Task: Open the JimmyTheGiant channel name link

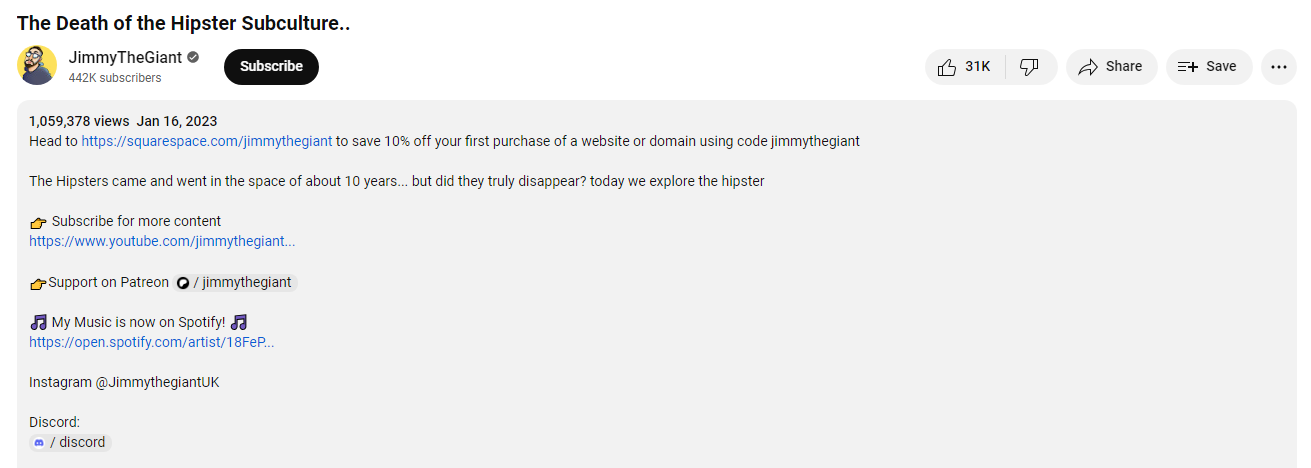Action: [124, 57]
